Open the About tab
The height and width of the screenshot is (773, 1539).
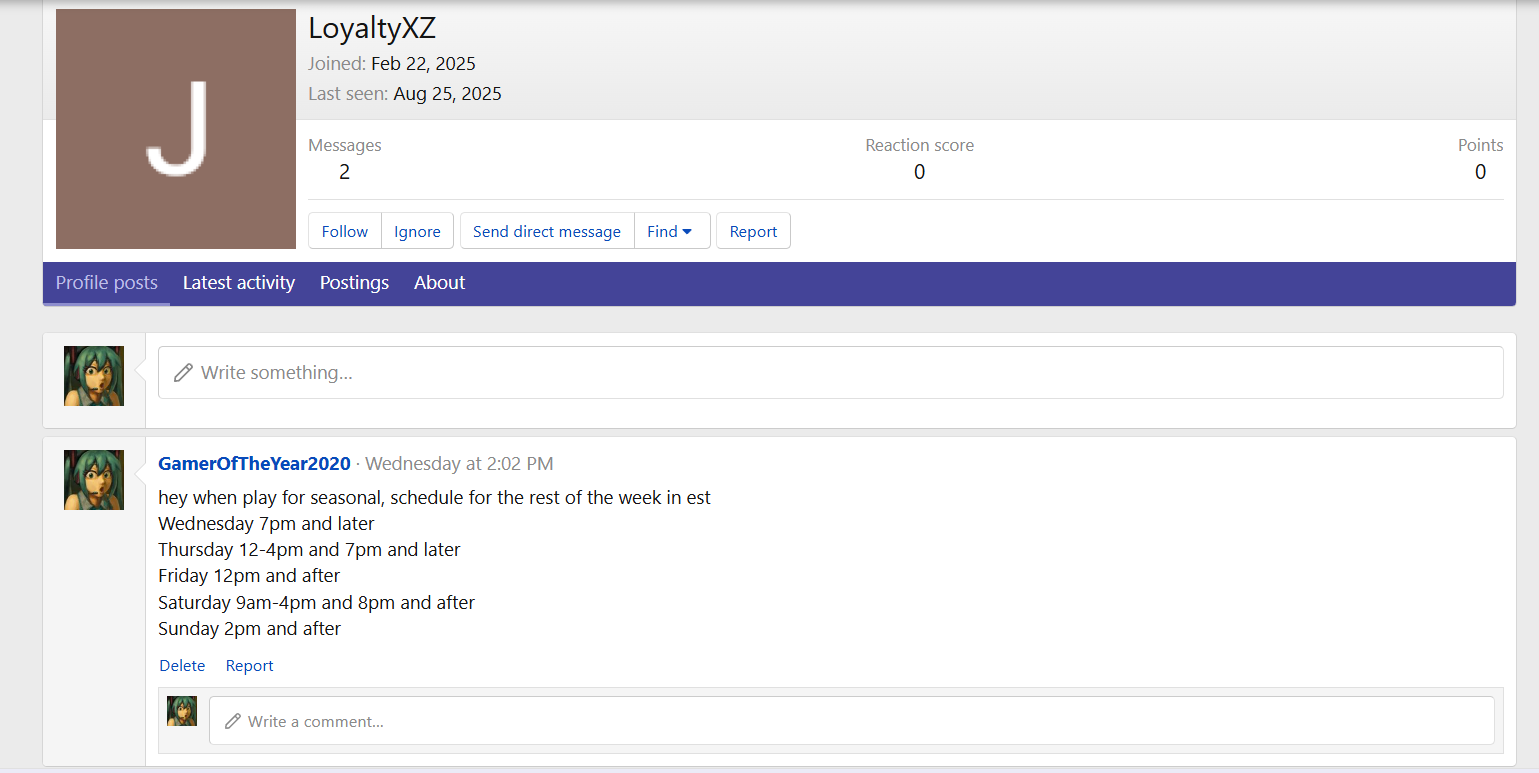pyautogui.click(x=439, y=283)
